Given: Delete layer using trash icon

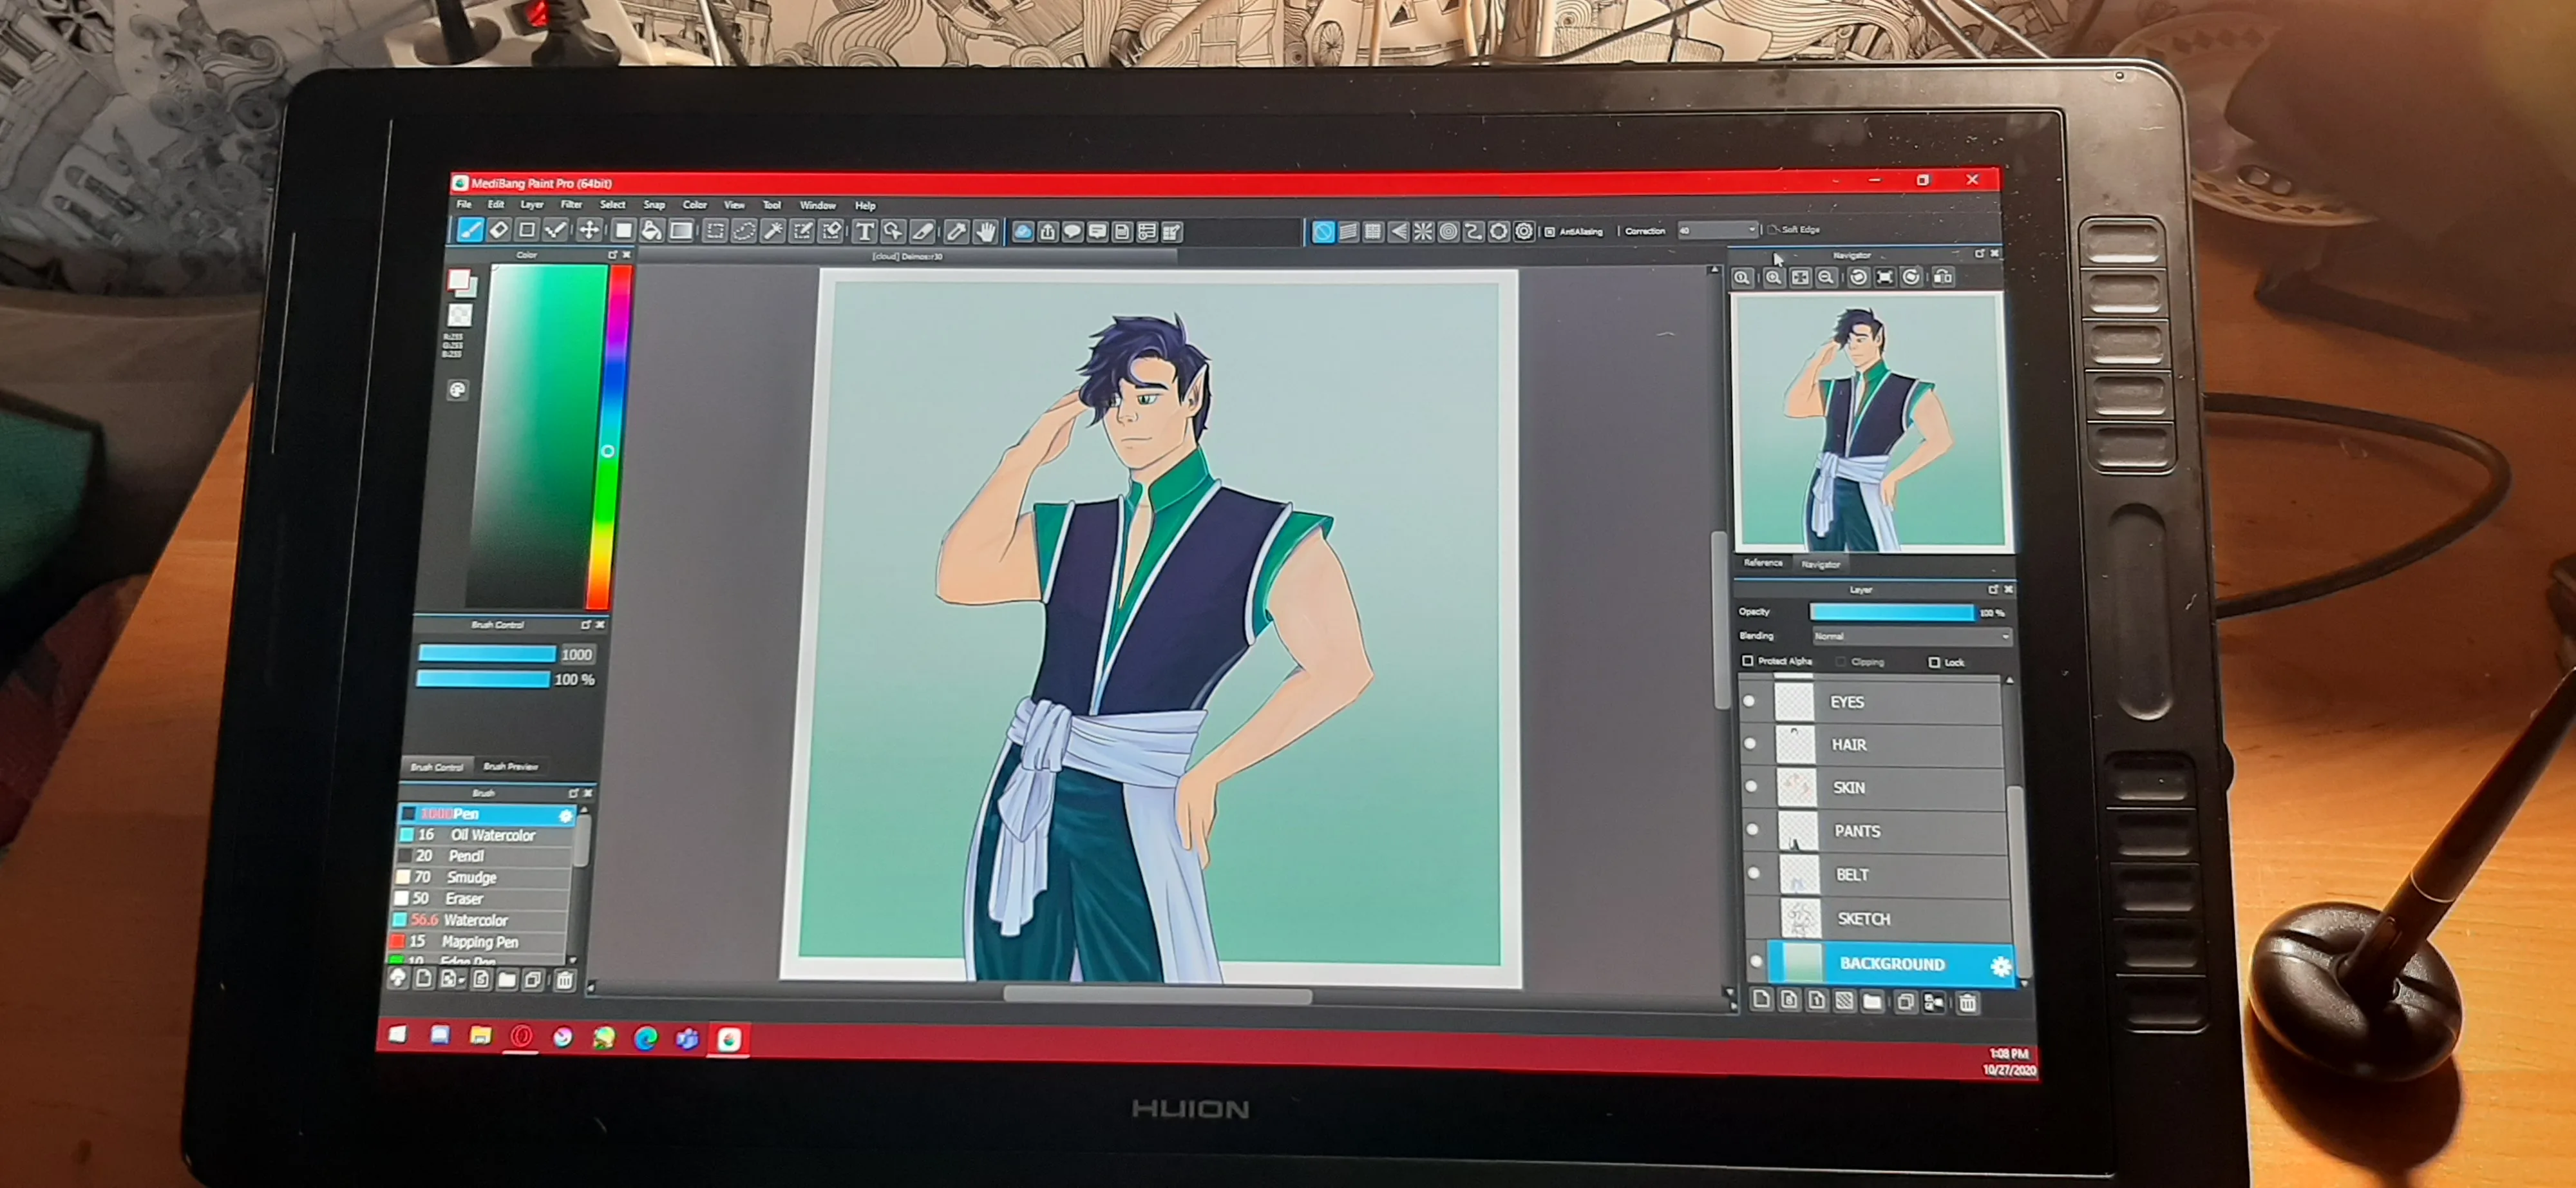Looking at the screenshot, I should tap(1967, 1002).
